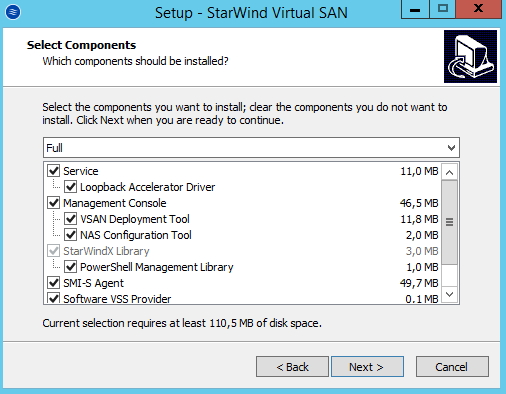Click the 46,5 MB size value
This screenshot has width=506, height=394.
click(419, 203)
